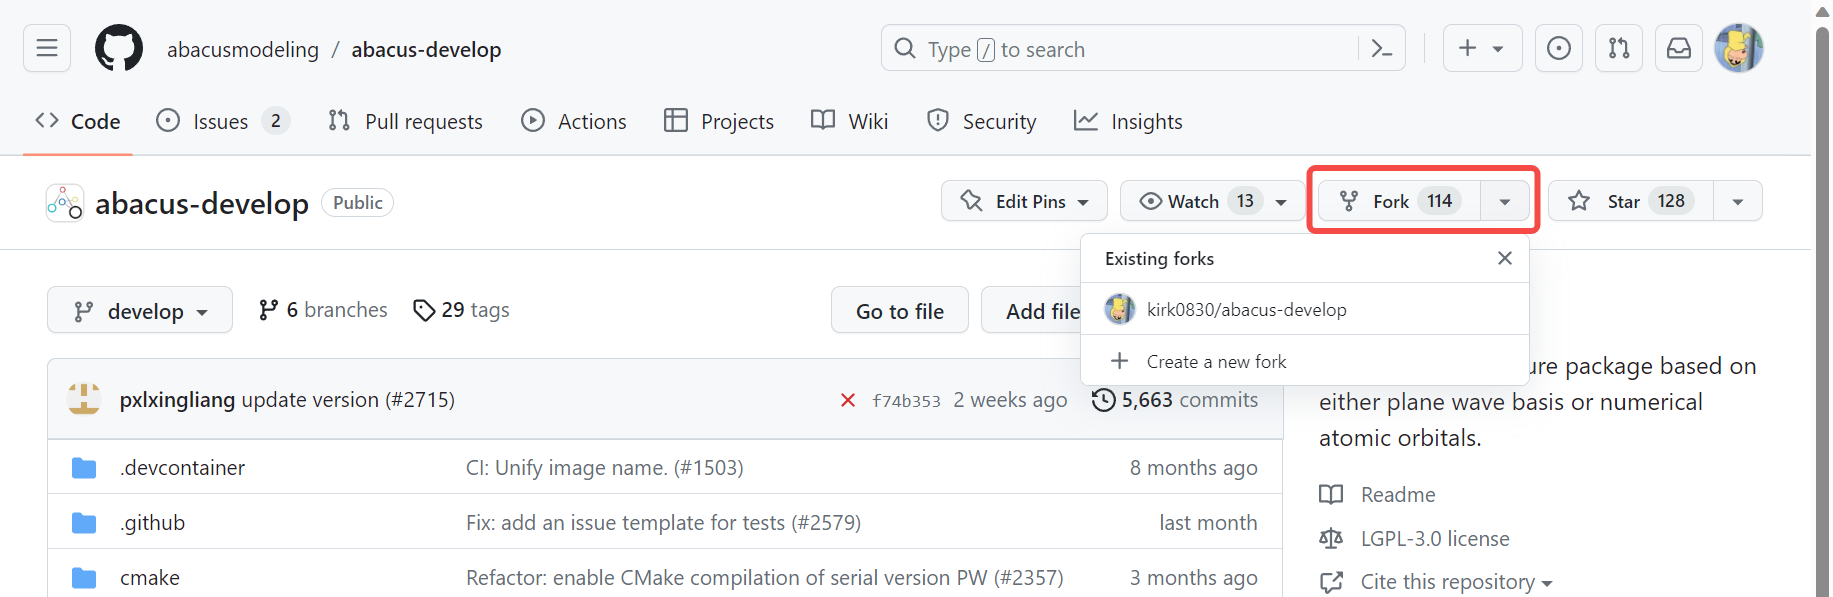Open the hamburger navigation menu
Screen dimensions: 1833x597
(x=47, y=48)
